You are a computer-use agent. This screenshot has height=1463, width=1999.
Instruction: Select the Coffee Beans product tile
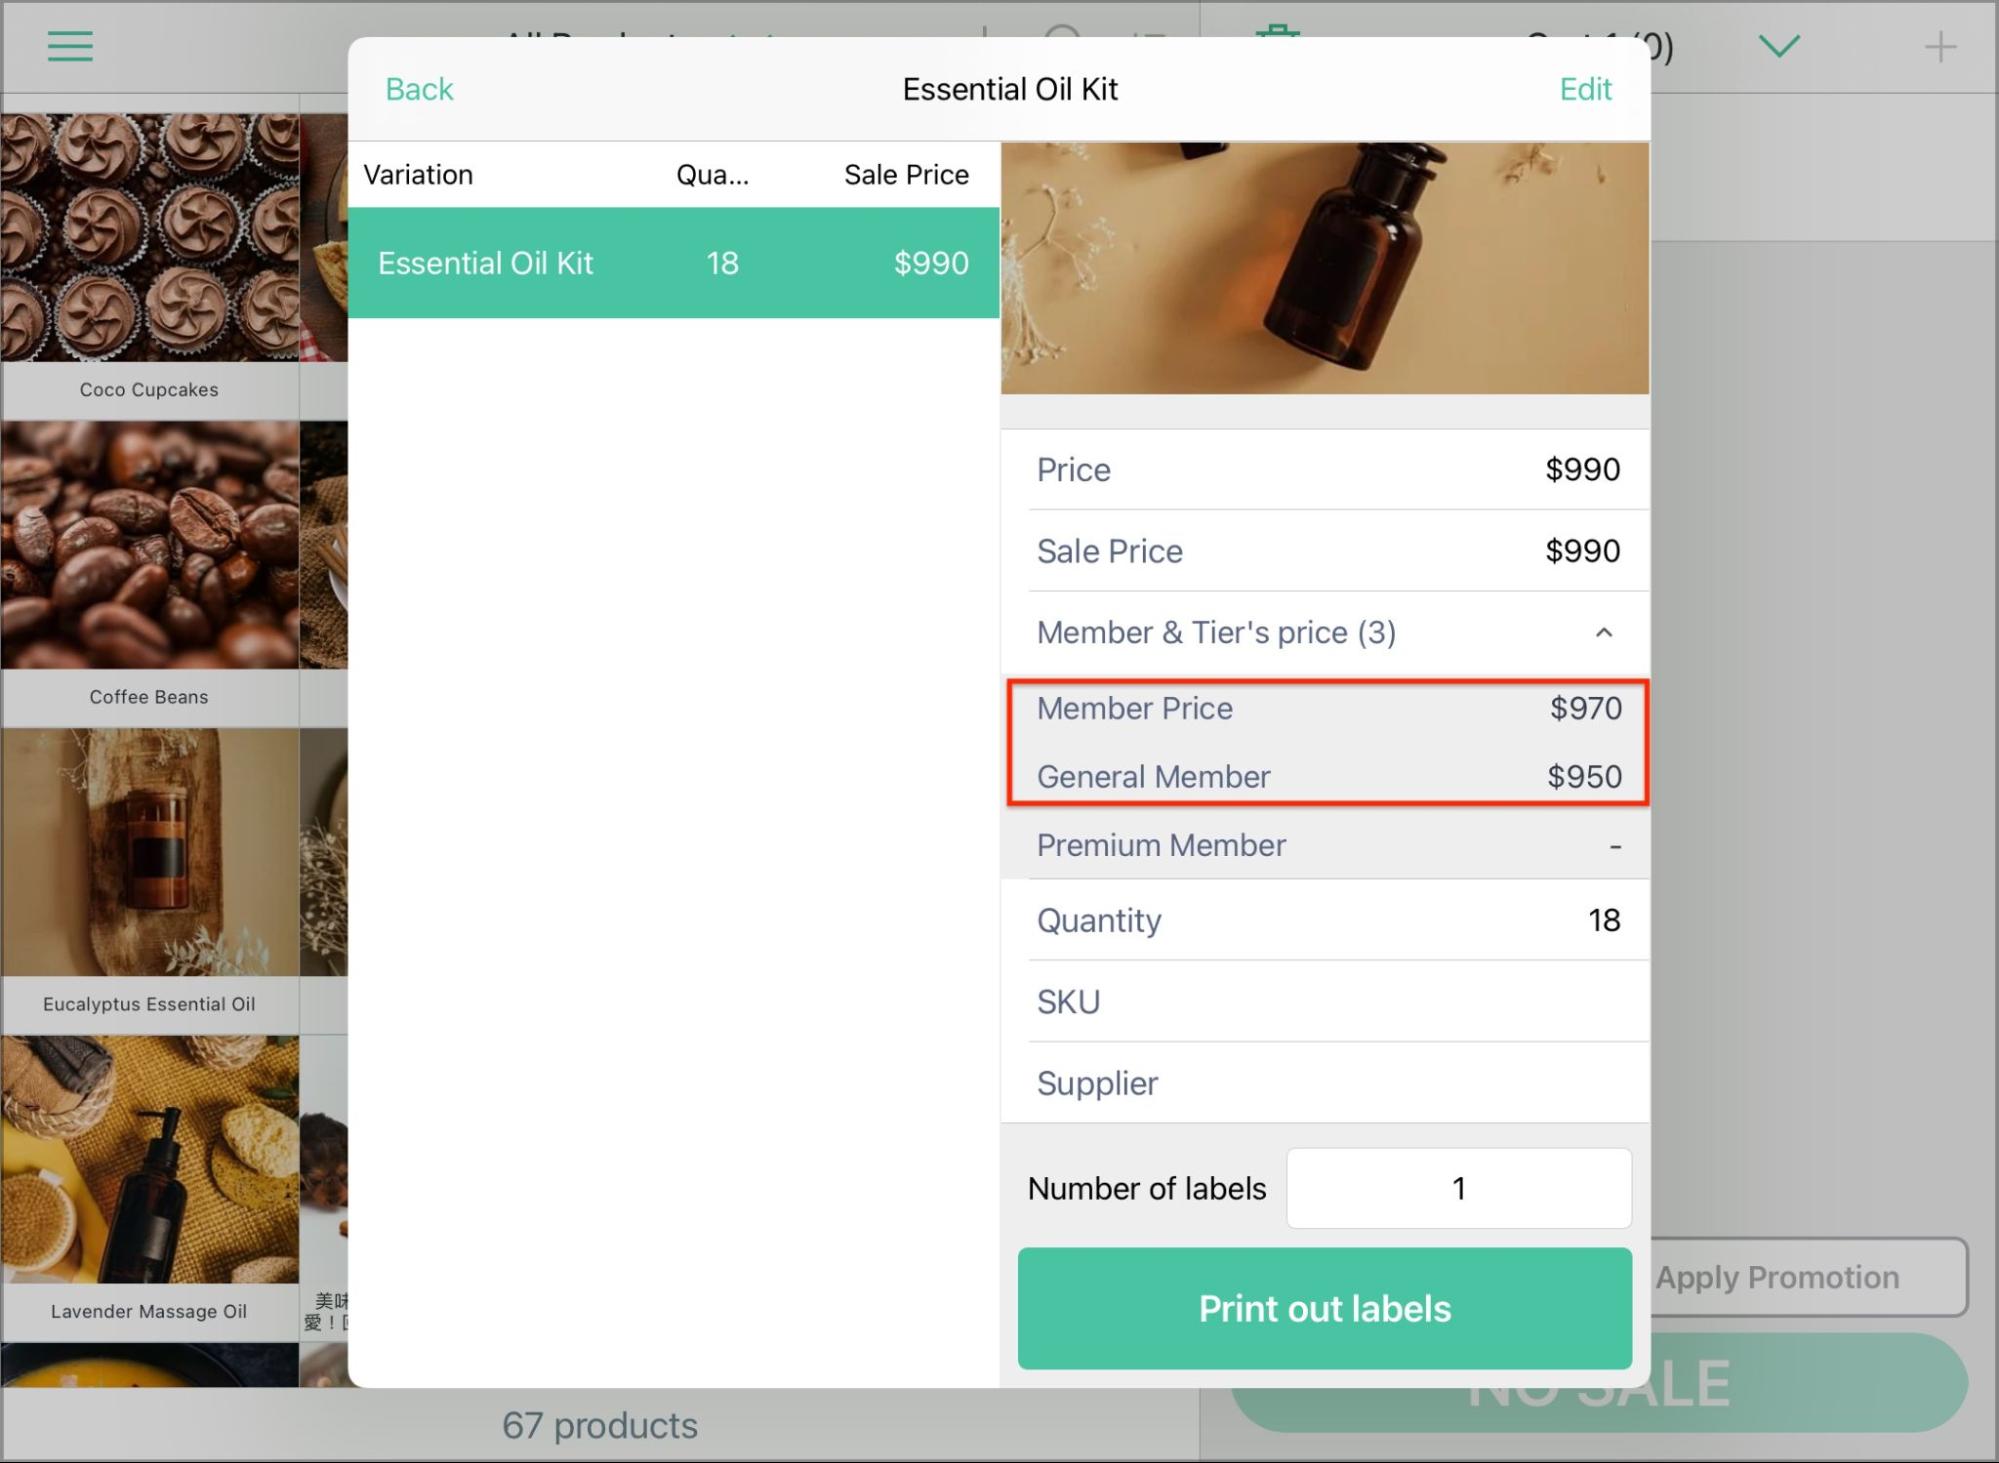coord(149,573)
